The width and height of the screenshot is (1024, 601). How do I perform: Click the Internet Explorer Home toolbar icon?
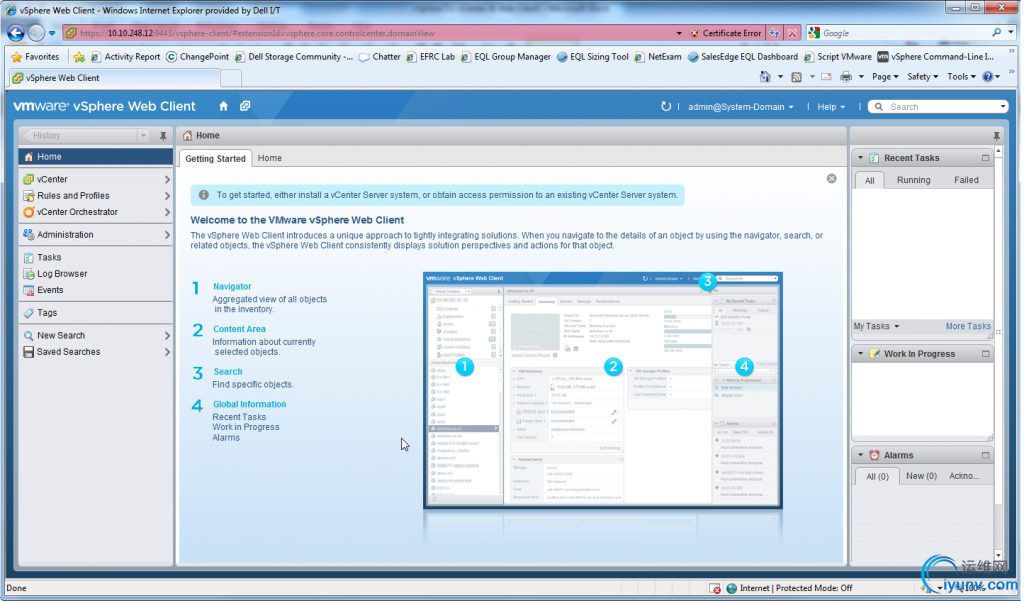click(765, 77)
